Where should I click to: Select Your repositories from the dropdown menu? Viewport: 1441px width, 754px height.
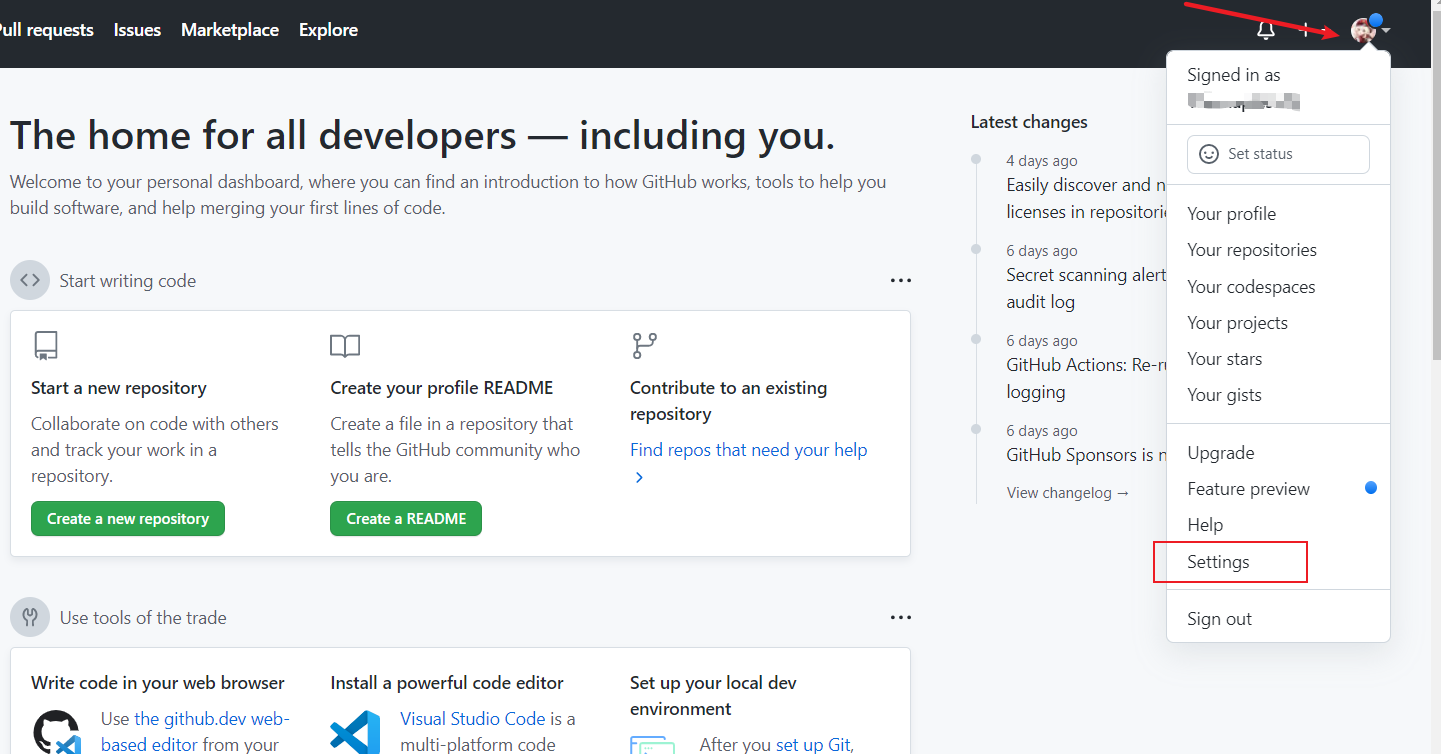1251,250
